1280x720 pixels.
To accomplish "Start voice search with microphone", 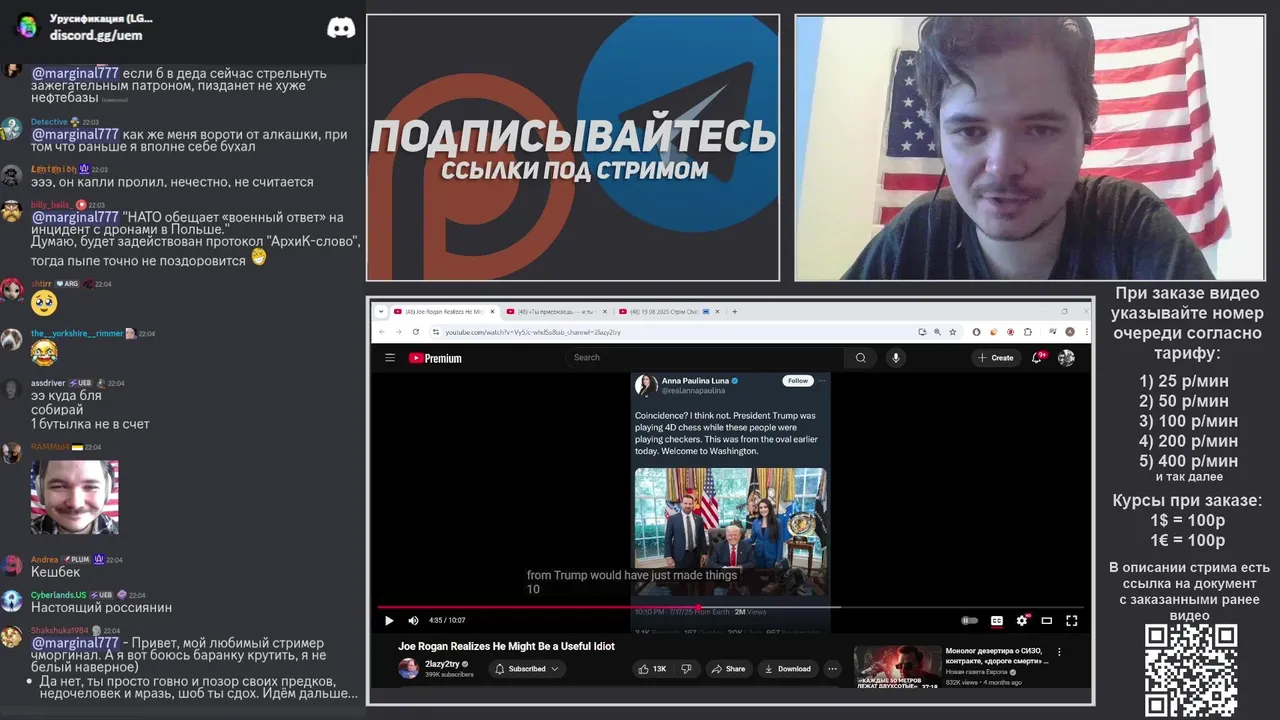I will (896, 357).
